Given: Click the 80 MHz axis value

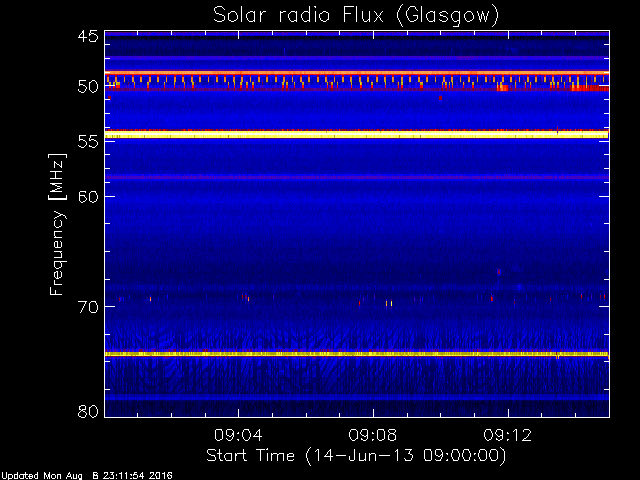Looking at the screenshot, I should (x=88, y=411).
